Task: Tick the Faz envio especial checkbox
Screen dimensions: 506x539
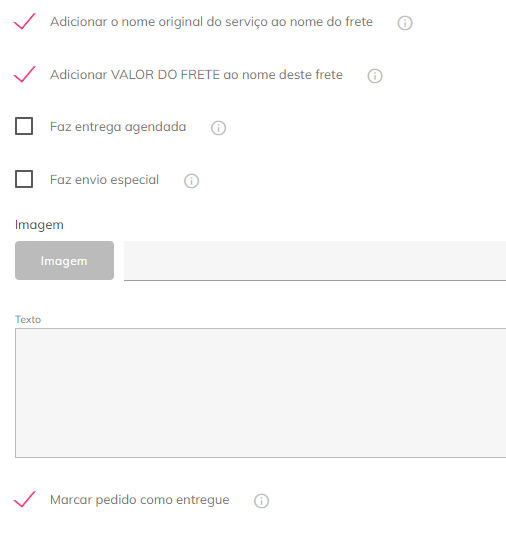Action: [24, 179]
